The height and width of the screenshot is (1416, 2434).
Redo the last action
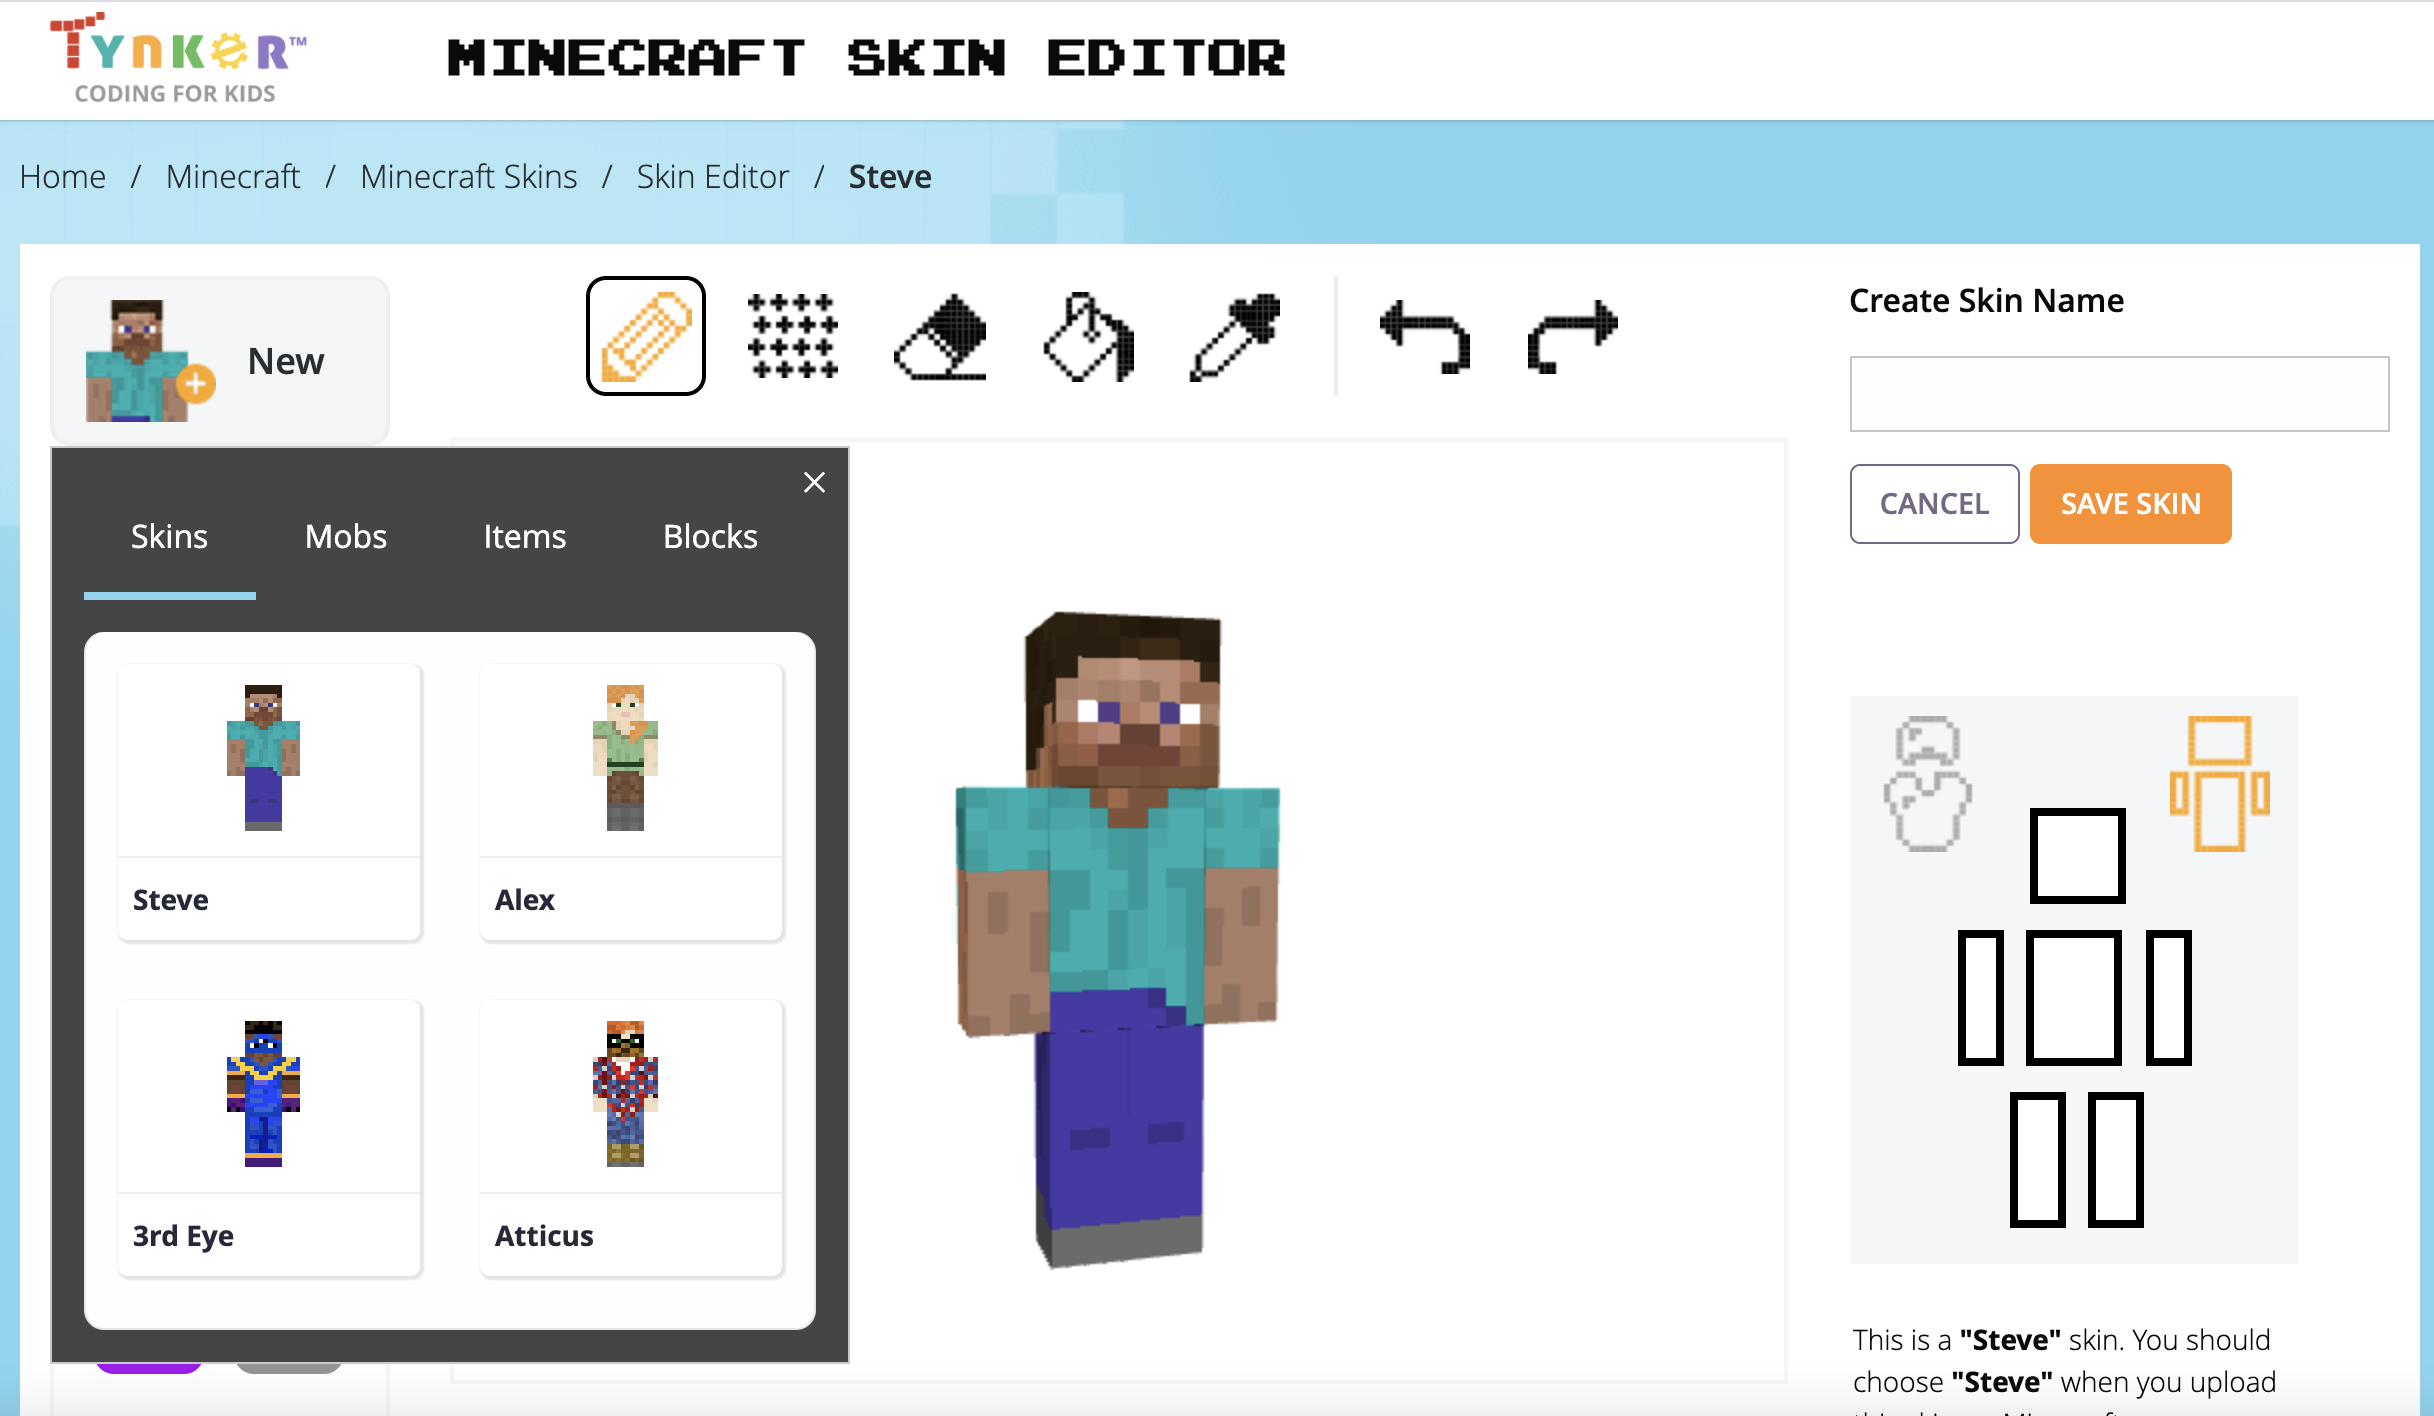1573,336
